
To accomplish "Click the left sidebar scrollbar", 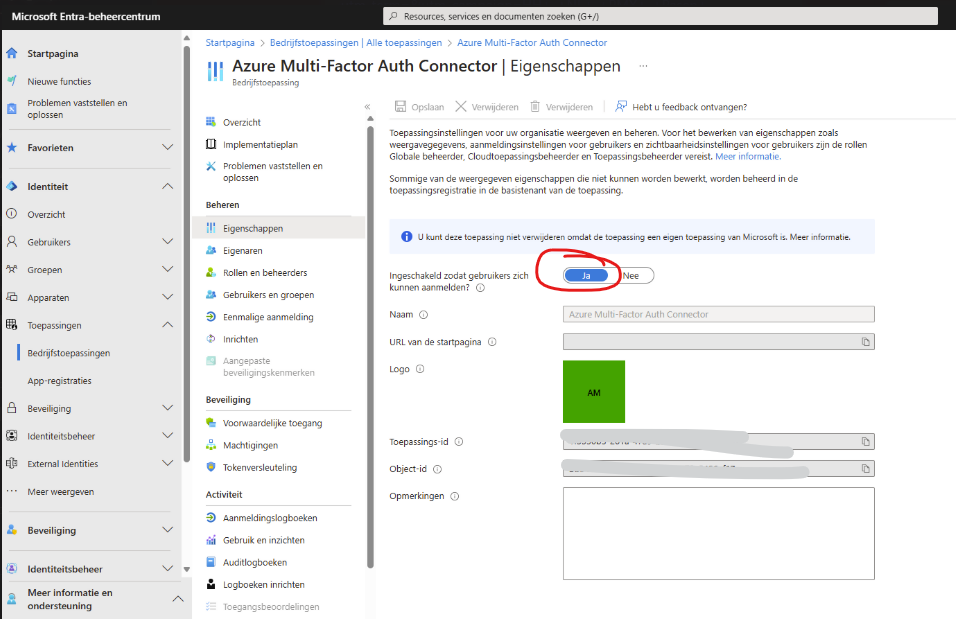I will (x=187, y=254).
